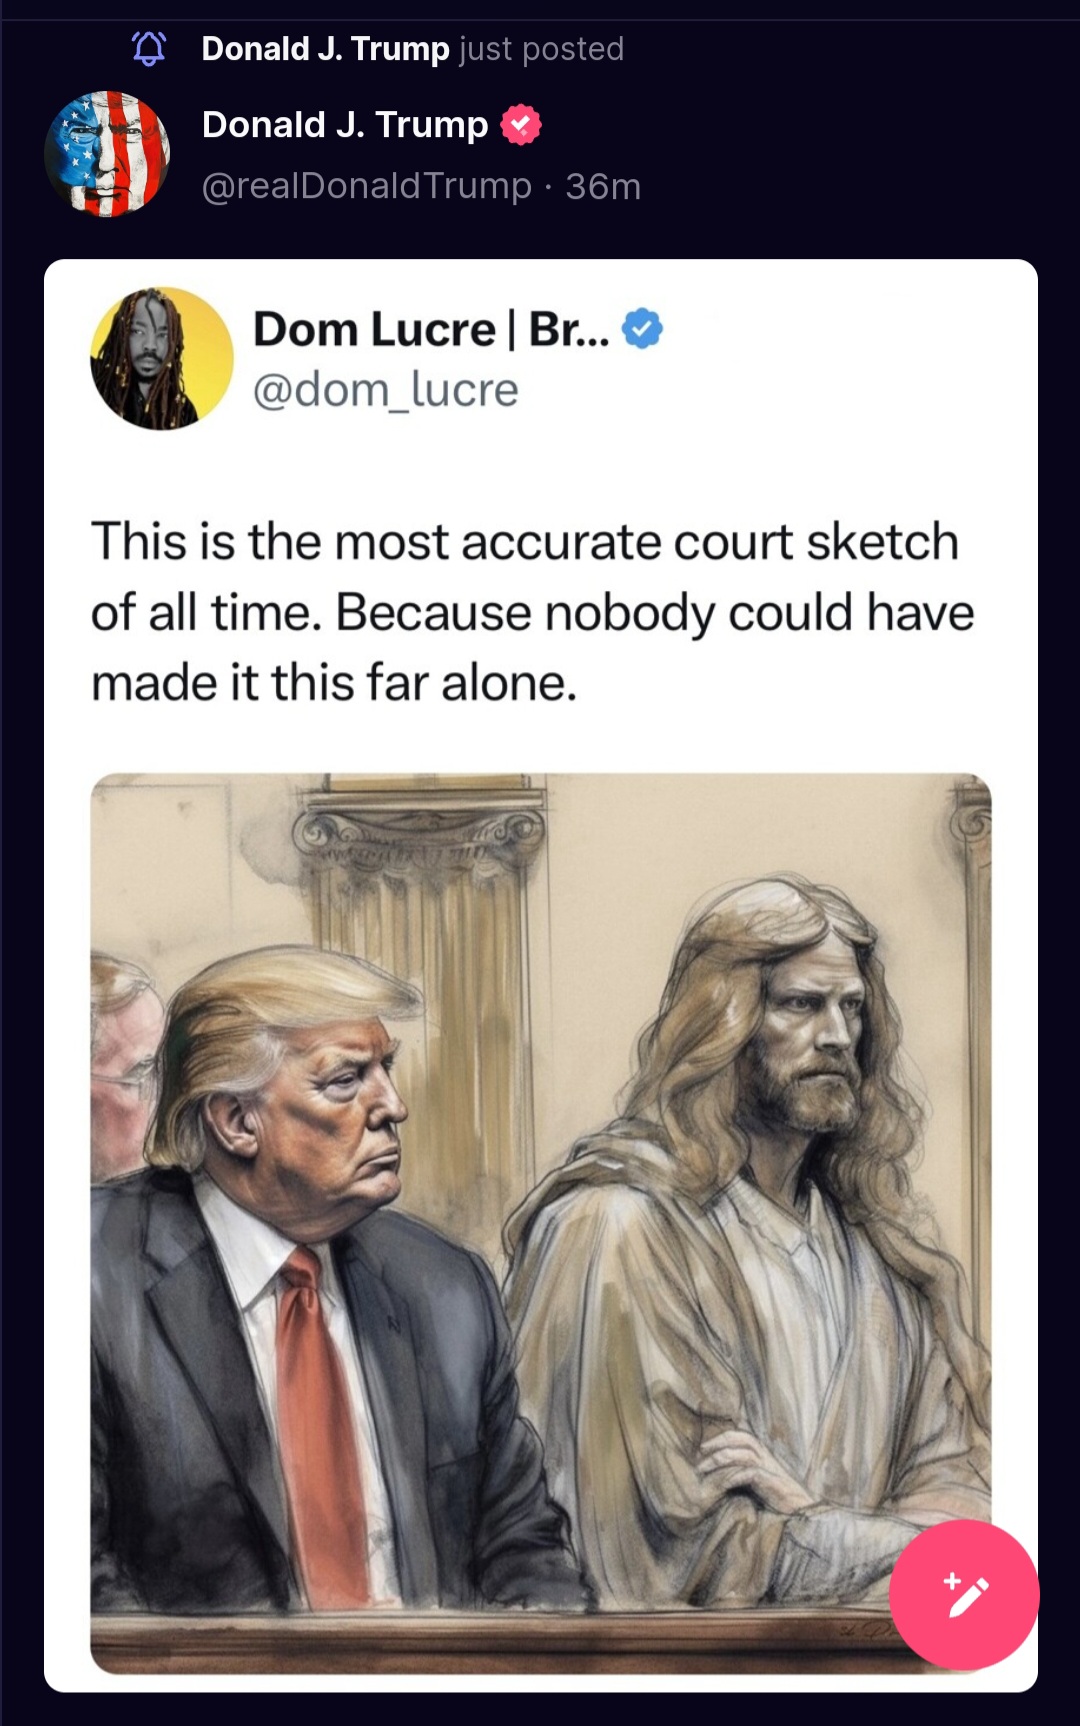
Task: Tap the 'made it this far alone.' line
Action: pos(335,683)
